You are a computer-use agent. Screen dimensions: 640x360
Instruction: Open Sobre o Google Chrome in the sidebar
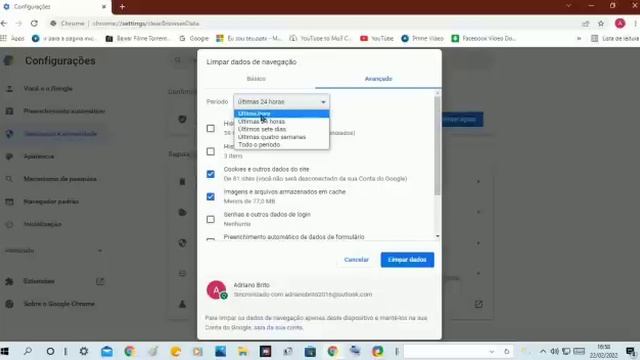tap(59, 304)
